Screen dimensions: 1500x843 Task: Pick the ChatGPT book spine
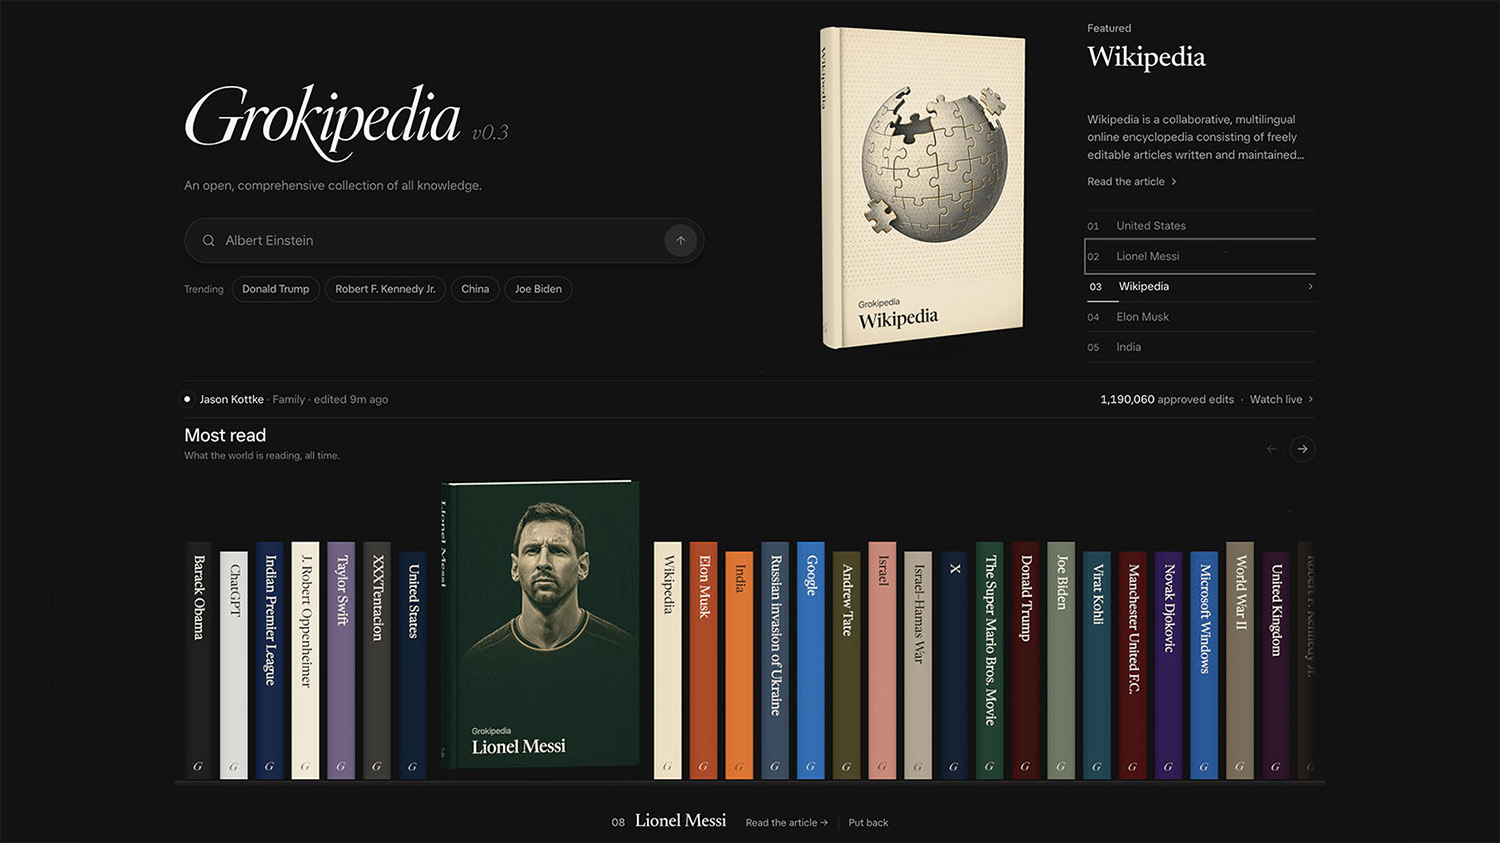(234, 665)
